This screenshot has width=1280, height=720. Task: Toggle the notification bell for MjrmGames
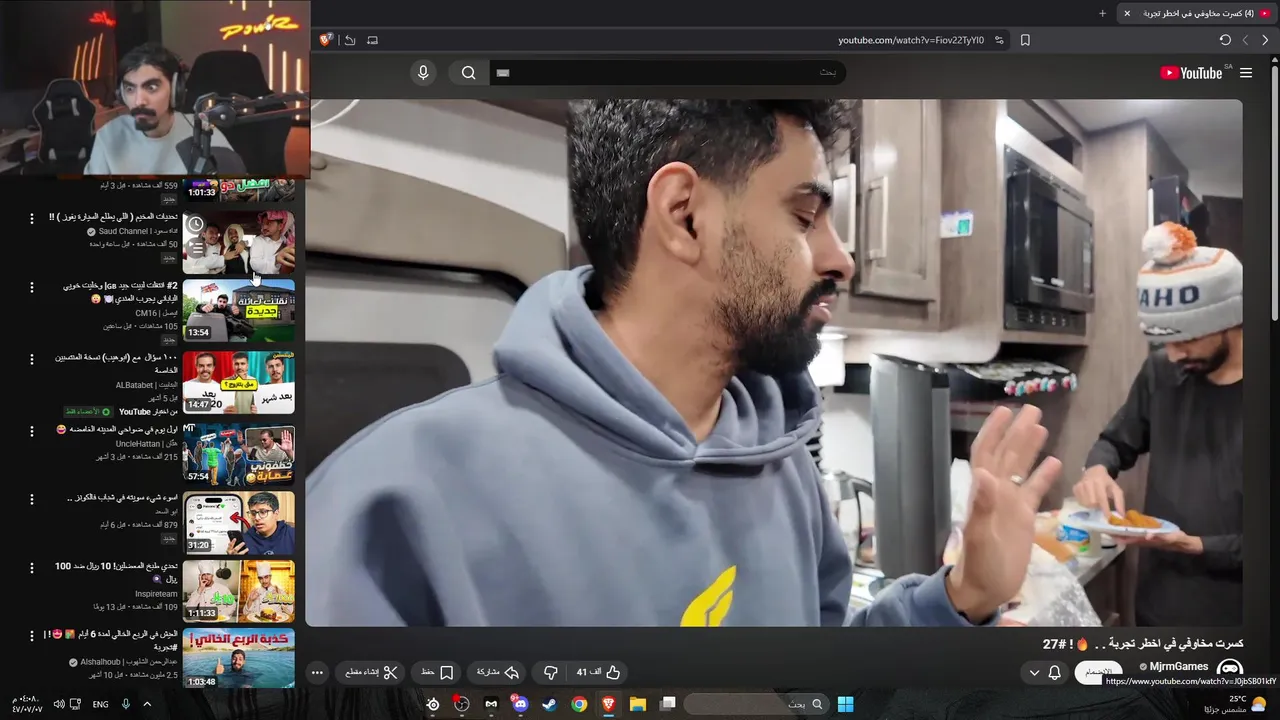pos(1054,672)
